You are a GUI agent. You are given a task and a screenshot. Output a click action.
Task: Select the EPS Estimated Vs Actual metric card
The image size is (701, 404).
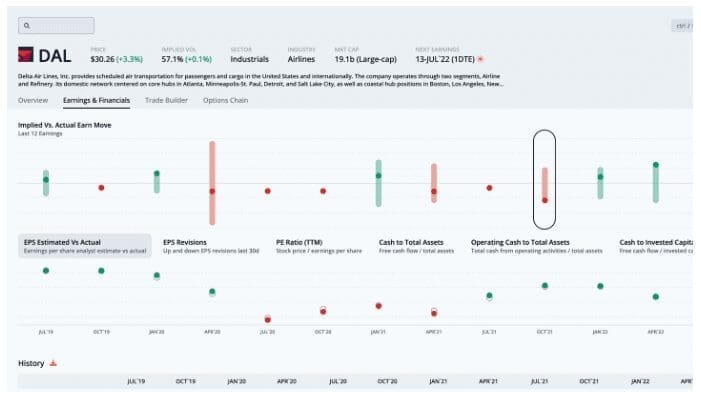[84, 246]
